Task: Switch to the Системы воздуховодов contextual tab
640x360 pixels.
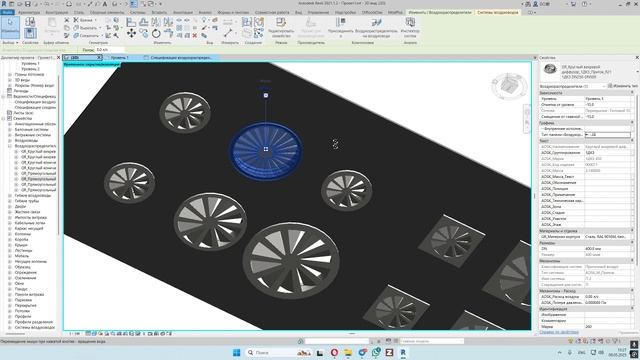Action: [x=498, y=12]
